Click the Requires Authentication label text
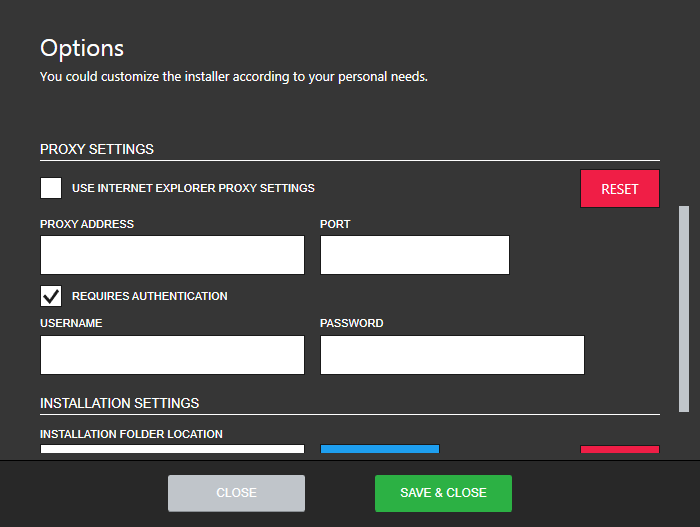The width and height of the screenshot is (700, 527). [x=150, y=296]
